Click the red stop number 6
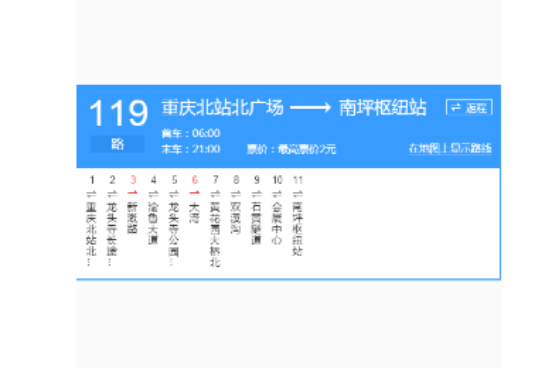Viewport: 552px width, 368px height. coord(195,180)
